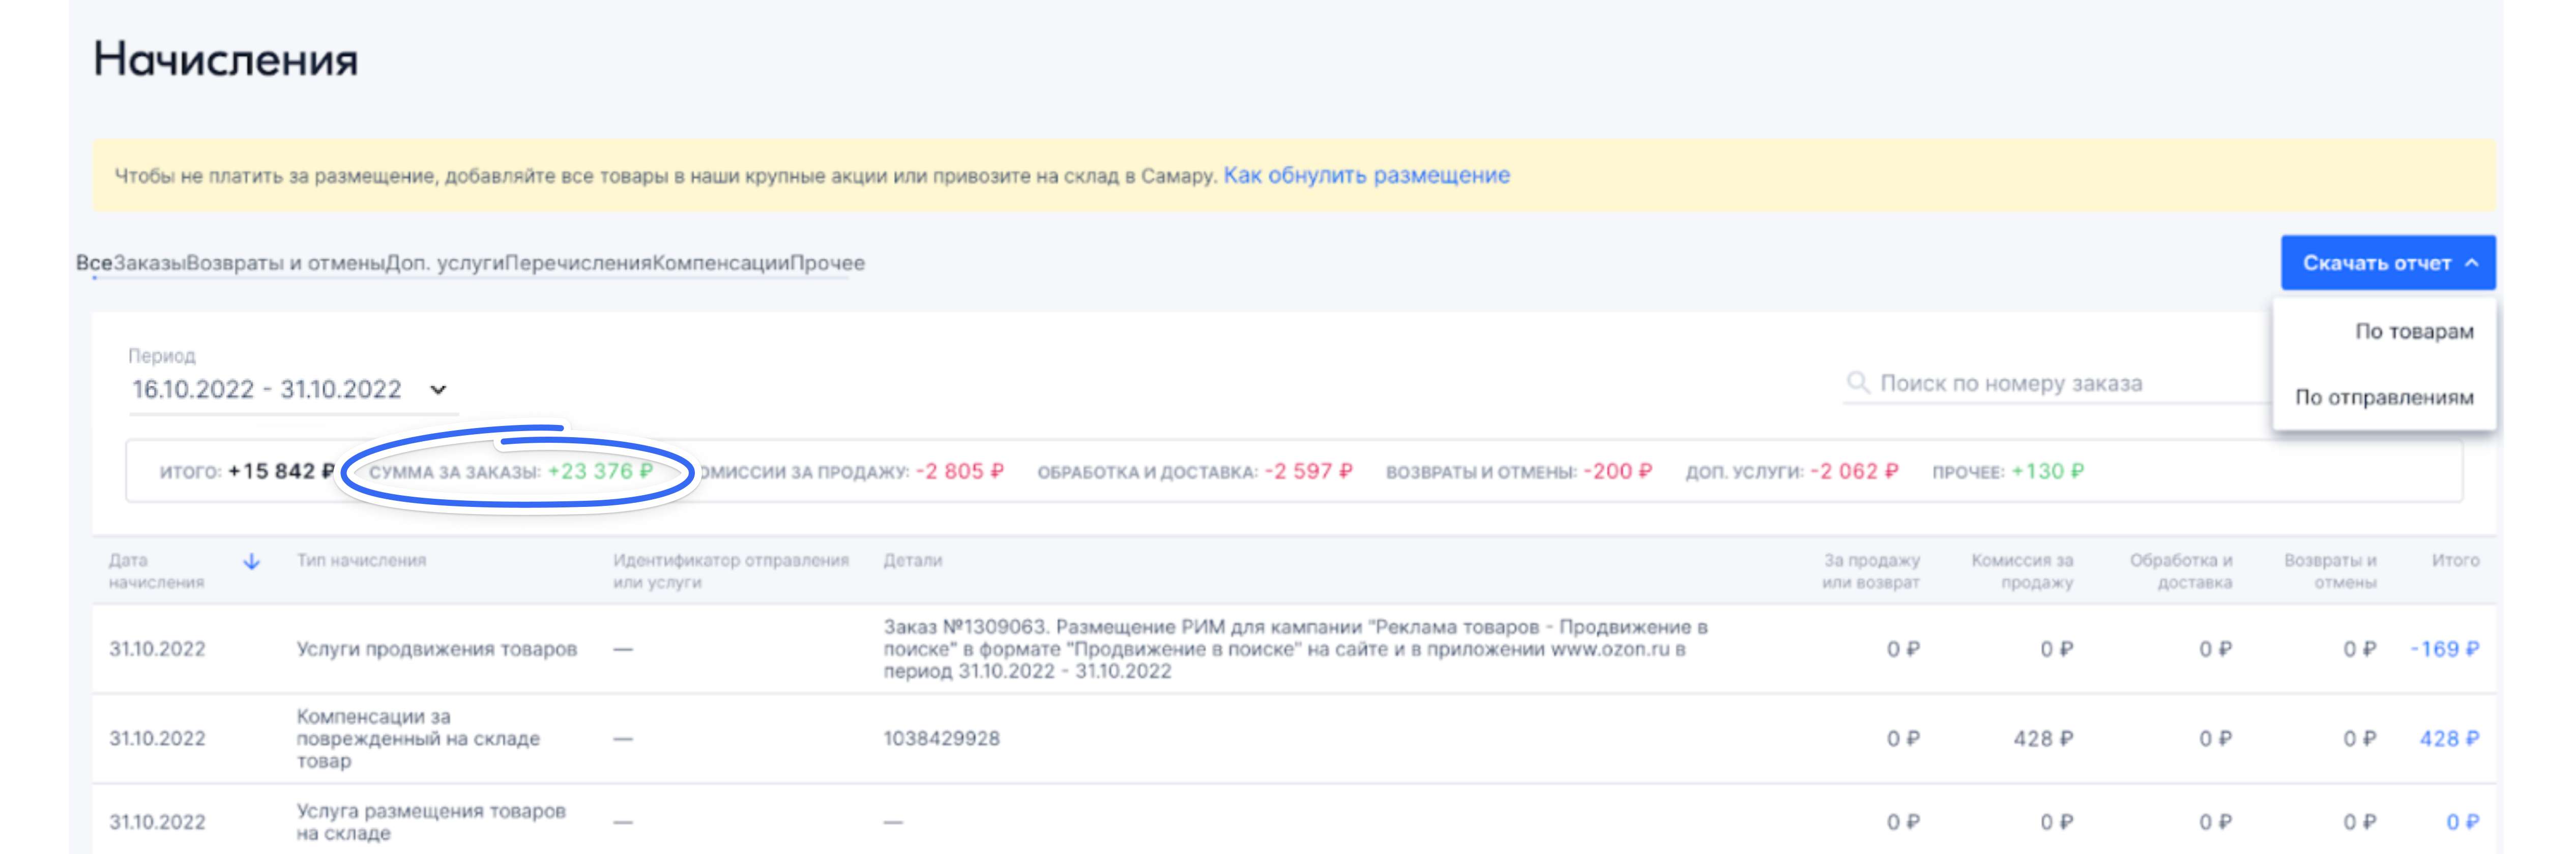
Task: Click Обработка и доставка: -2 597 ₽
Action: point(1194,471)
